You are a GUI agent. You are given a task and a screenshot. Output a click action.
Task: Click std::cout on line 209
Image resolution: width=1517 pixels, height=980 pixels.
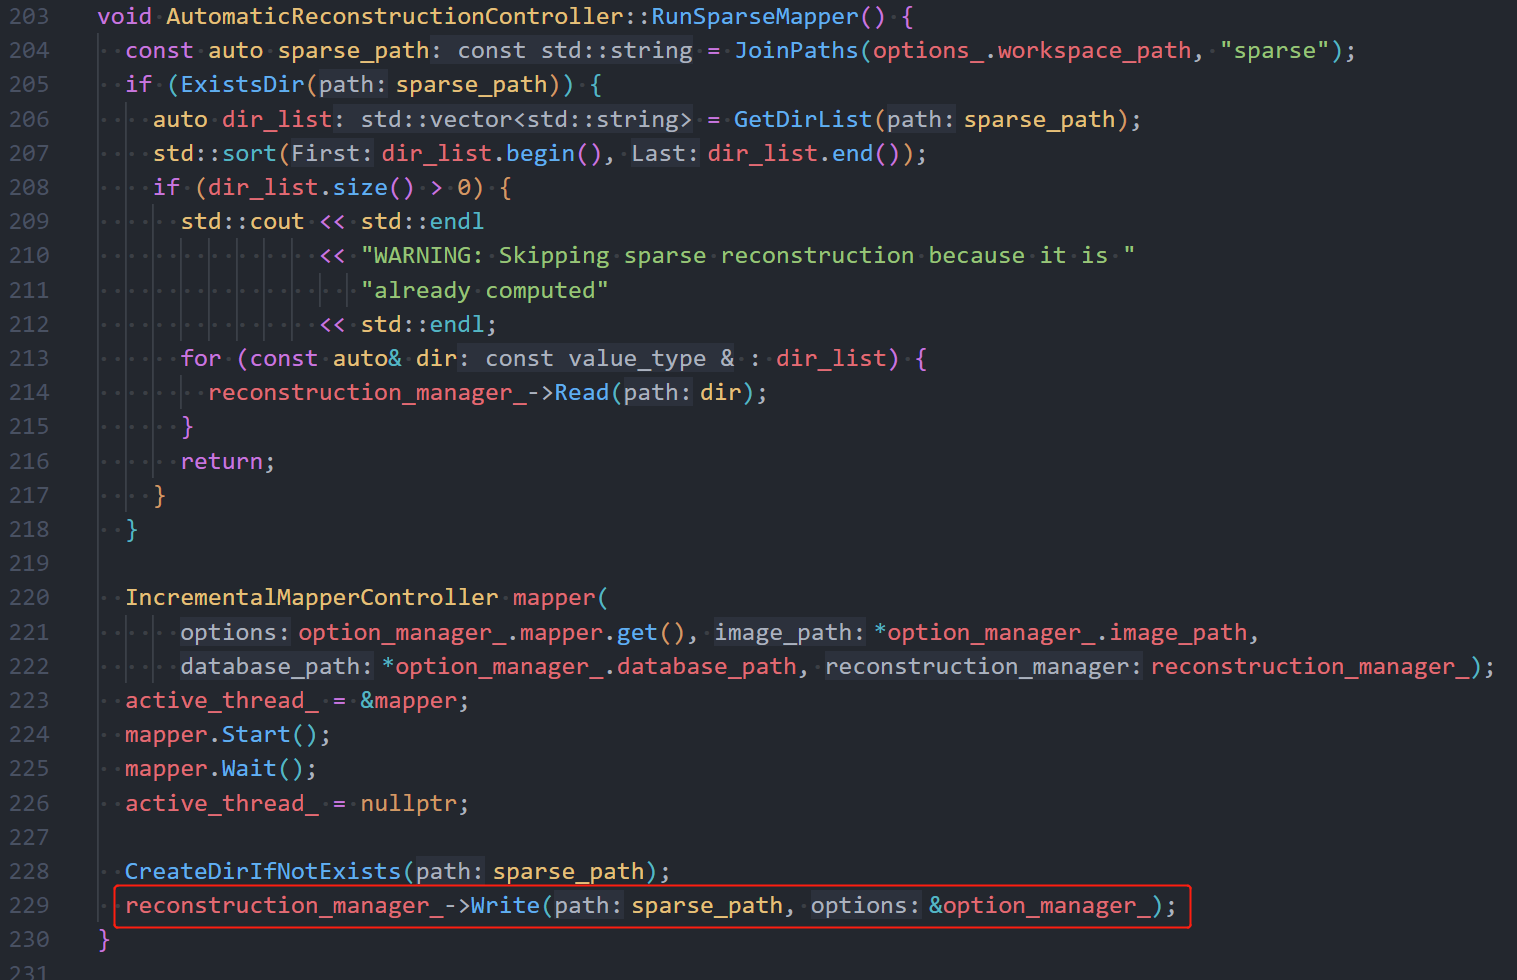click(242, 221)
